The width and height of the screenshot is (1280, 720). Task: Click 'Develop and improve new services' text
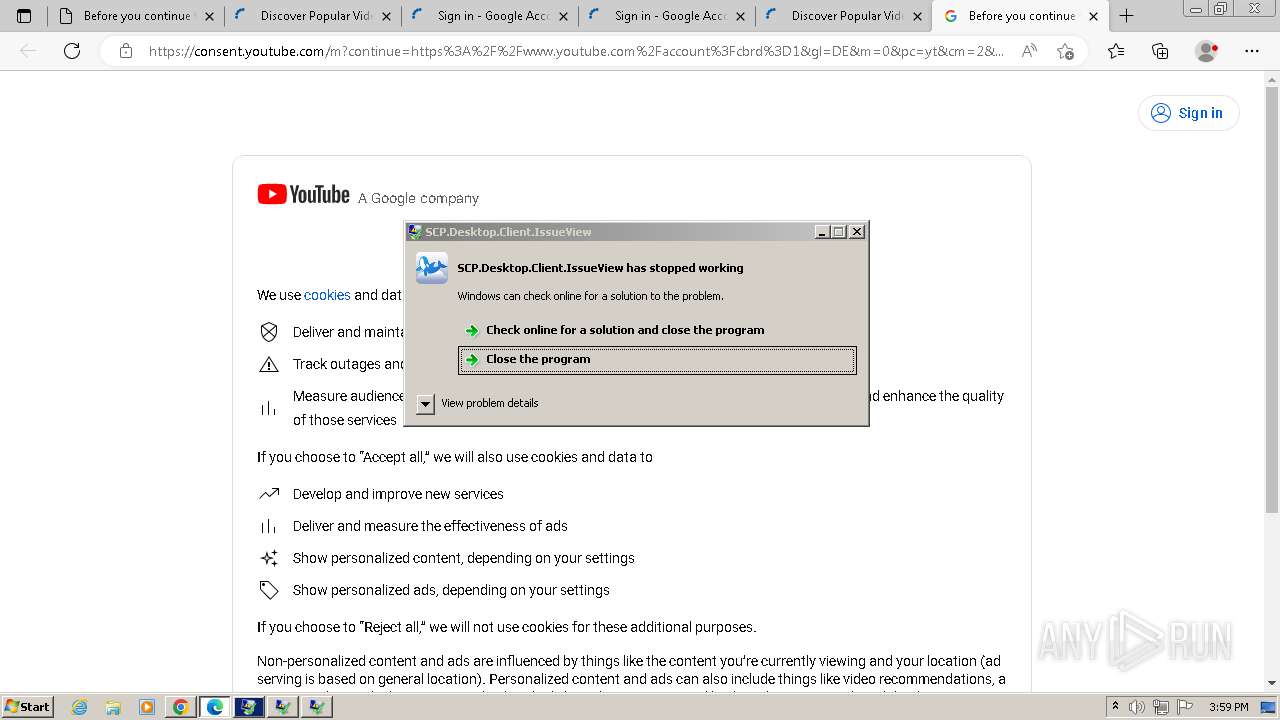[398, 494]
